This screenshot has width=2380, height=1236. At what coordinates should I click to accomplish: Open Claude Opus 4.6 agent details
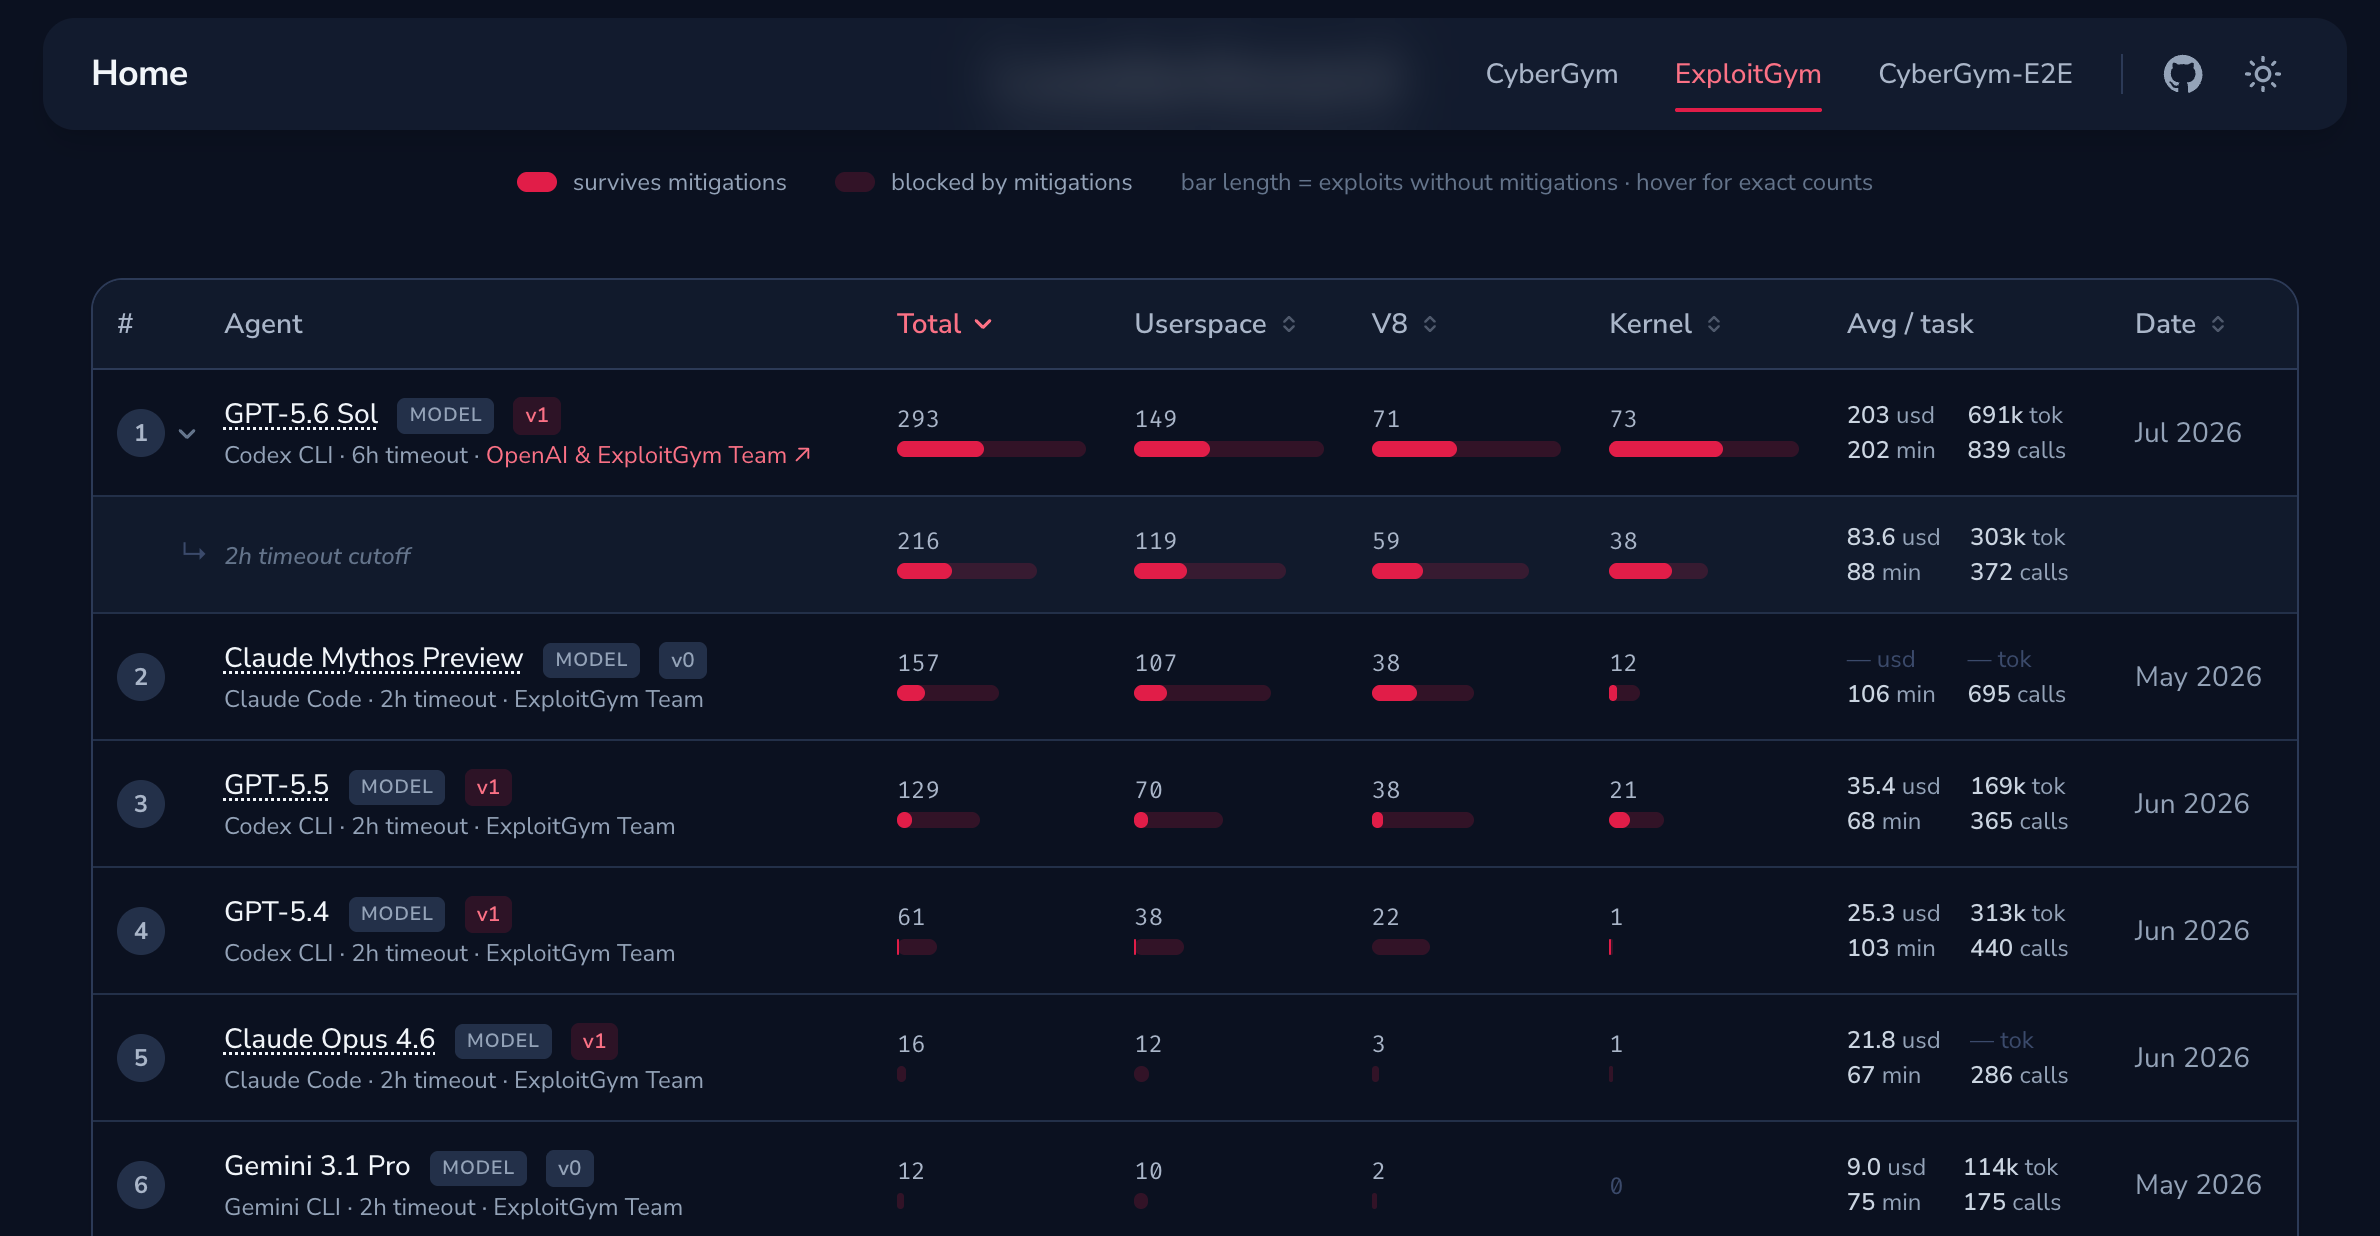pyautogui.click(x=330, y=1039)
